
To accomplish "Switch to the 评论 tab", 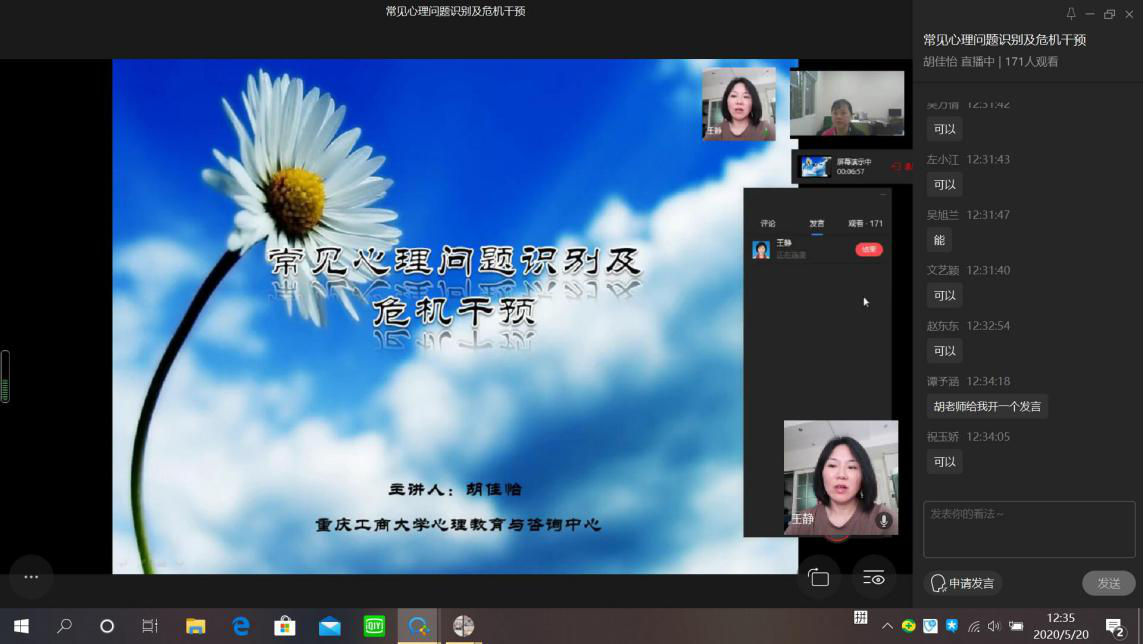I will pos(768,224).
